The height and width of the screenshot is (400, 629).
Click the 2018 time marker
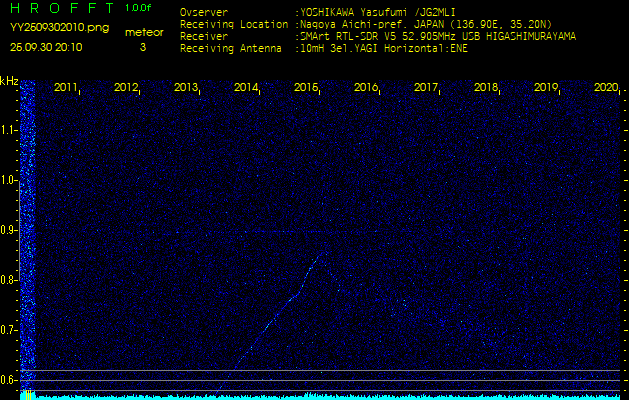[486, 88]
